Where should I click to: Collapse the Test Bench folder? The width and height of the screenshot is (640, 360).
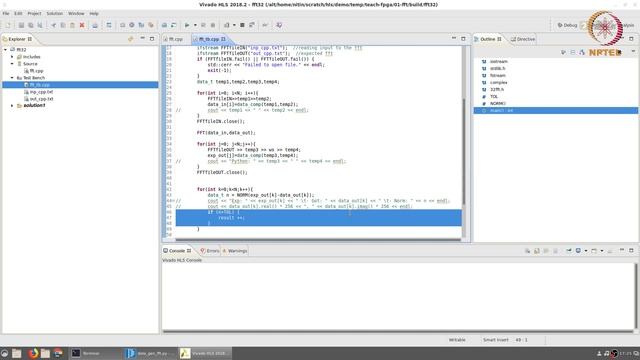12,78
